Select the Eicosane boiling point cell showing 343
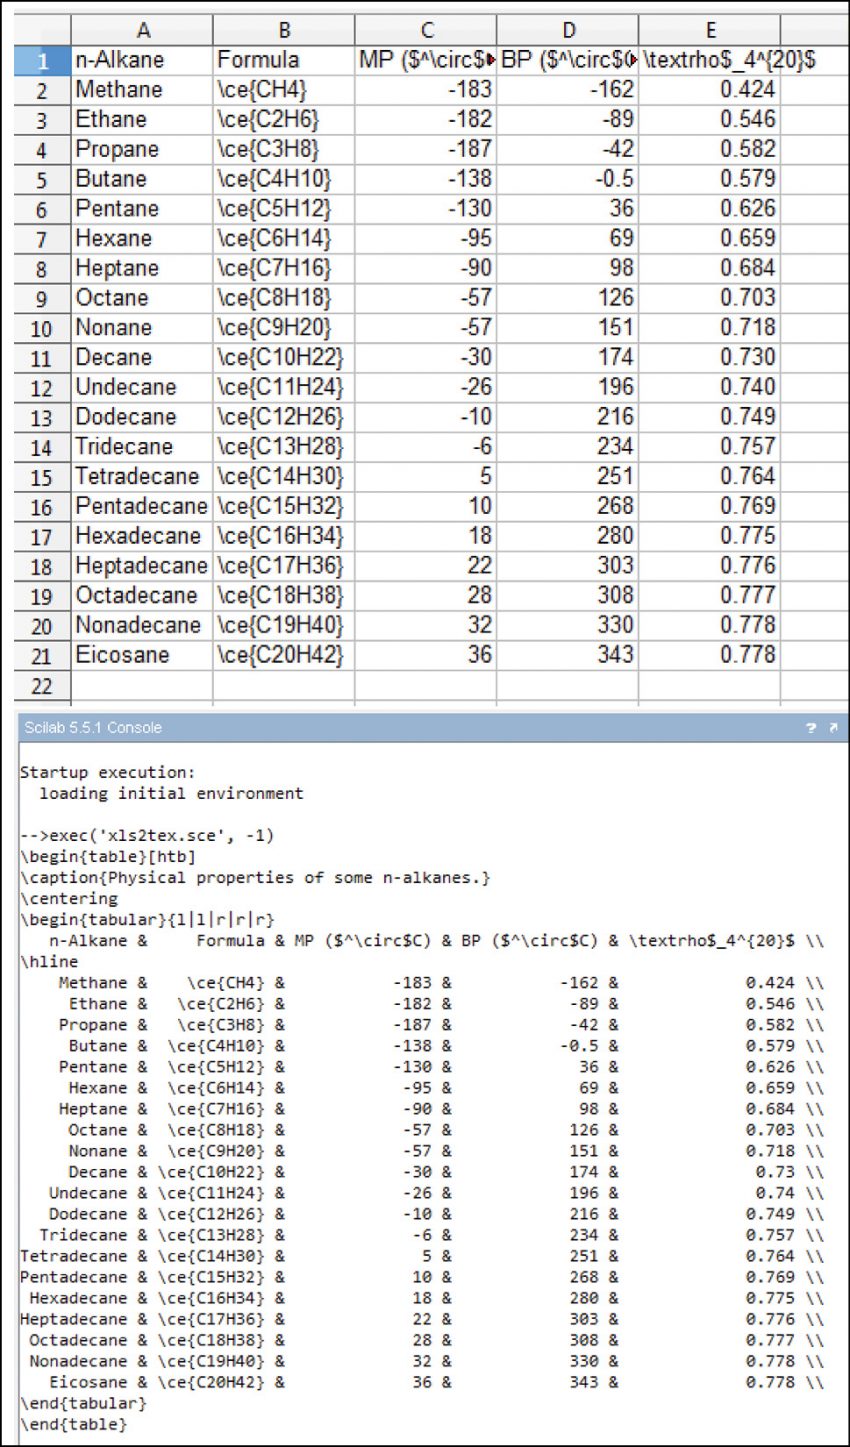The image size is (850, 1447). 570,655
